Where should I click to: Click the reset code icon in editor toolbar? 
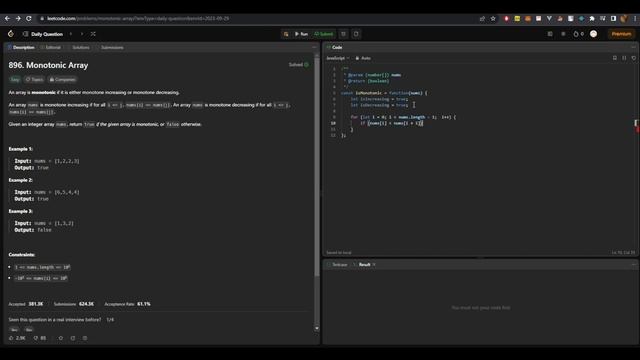tap(633, 58)
